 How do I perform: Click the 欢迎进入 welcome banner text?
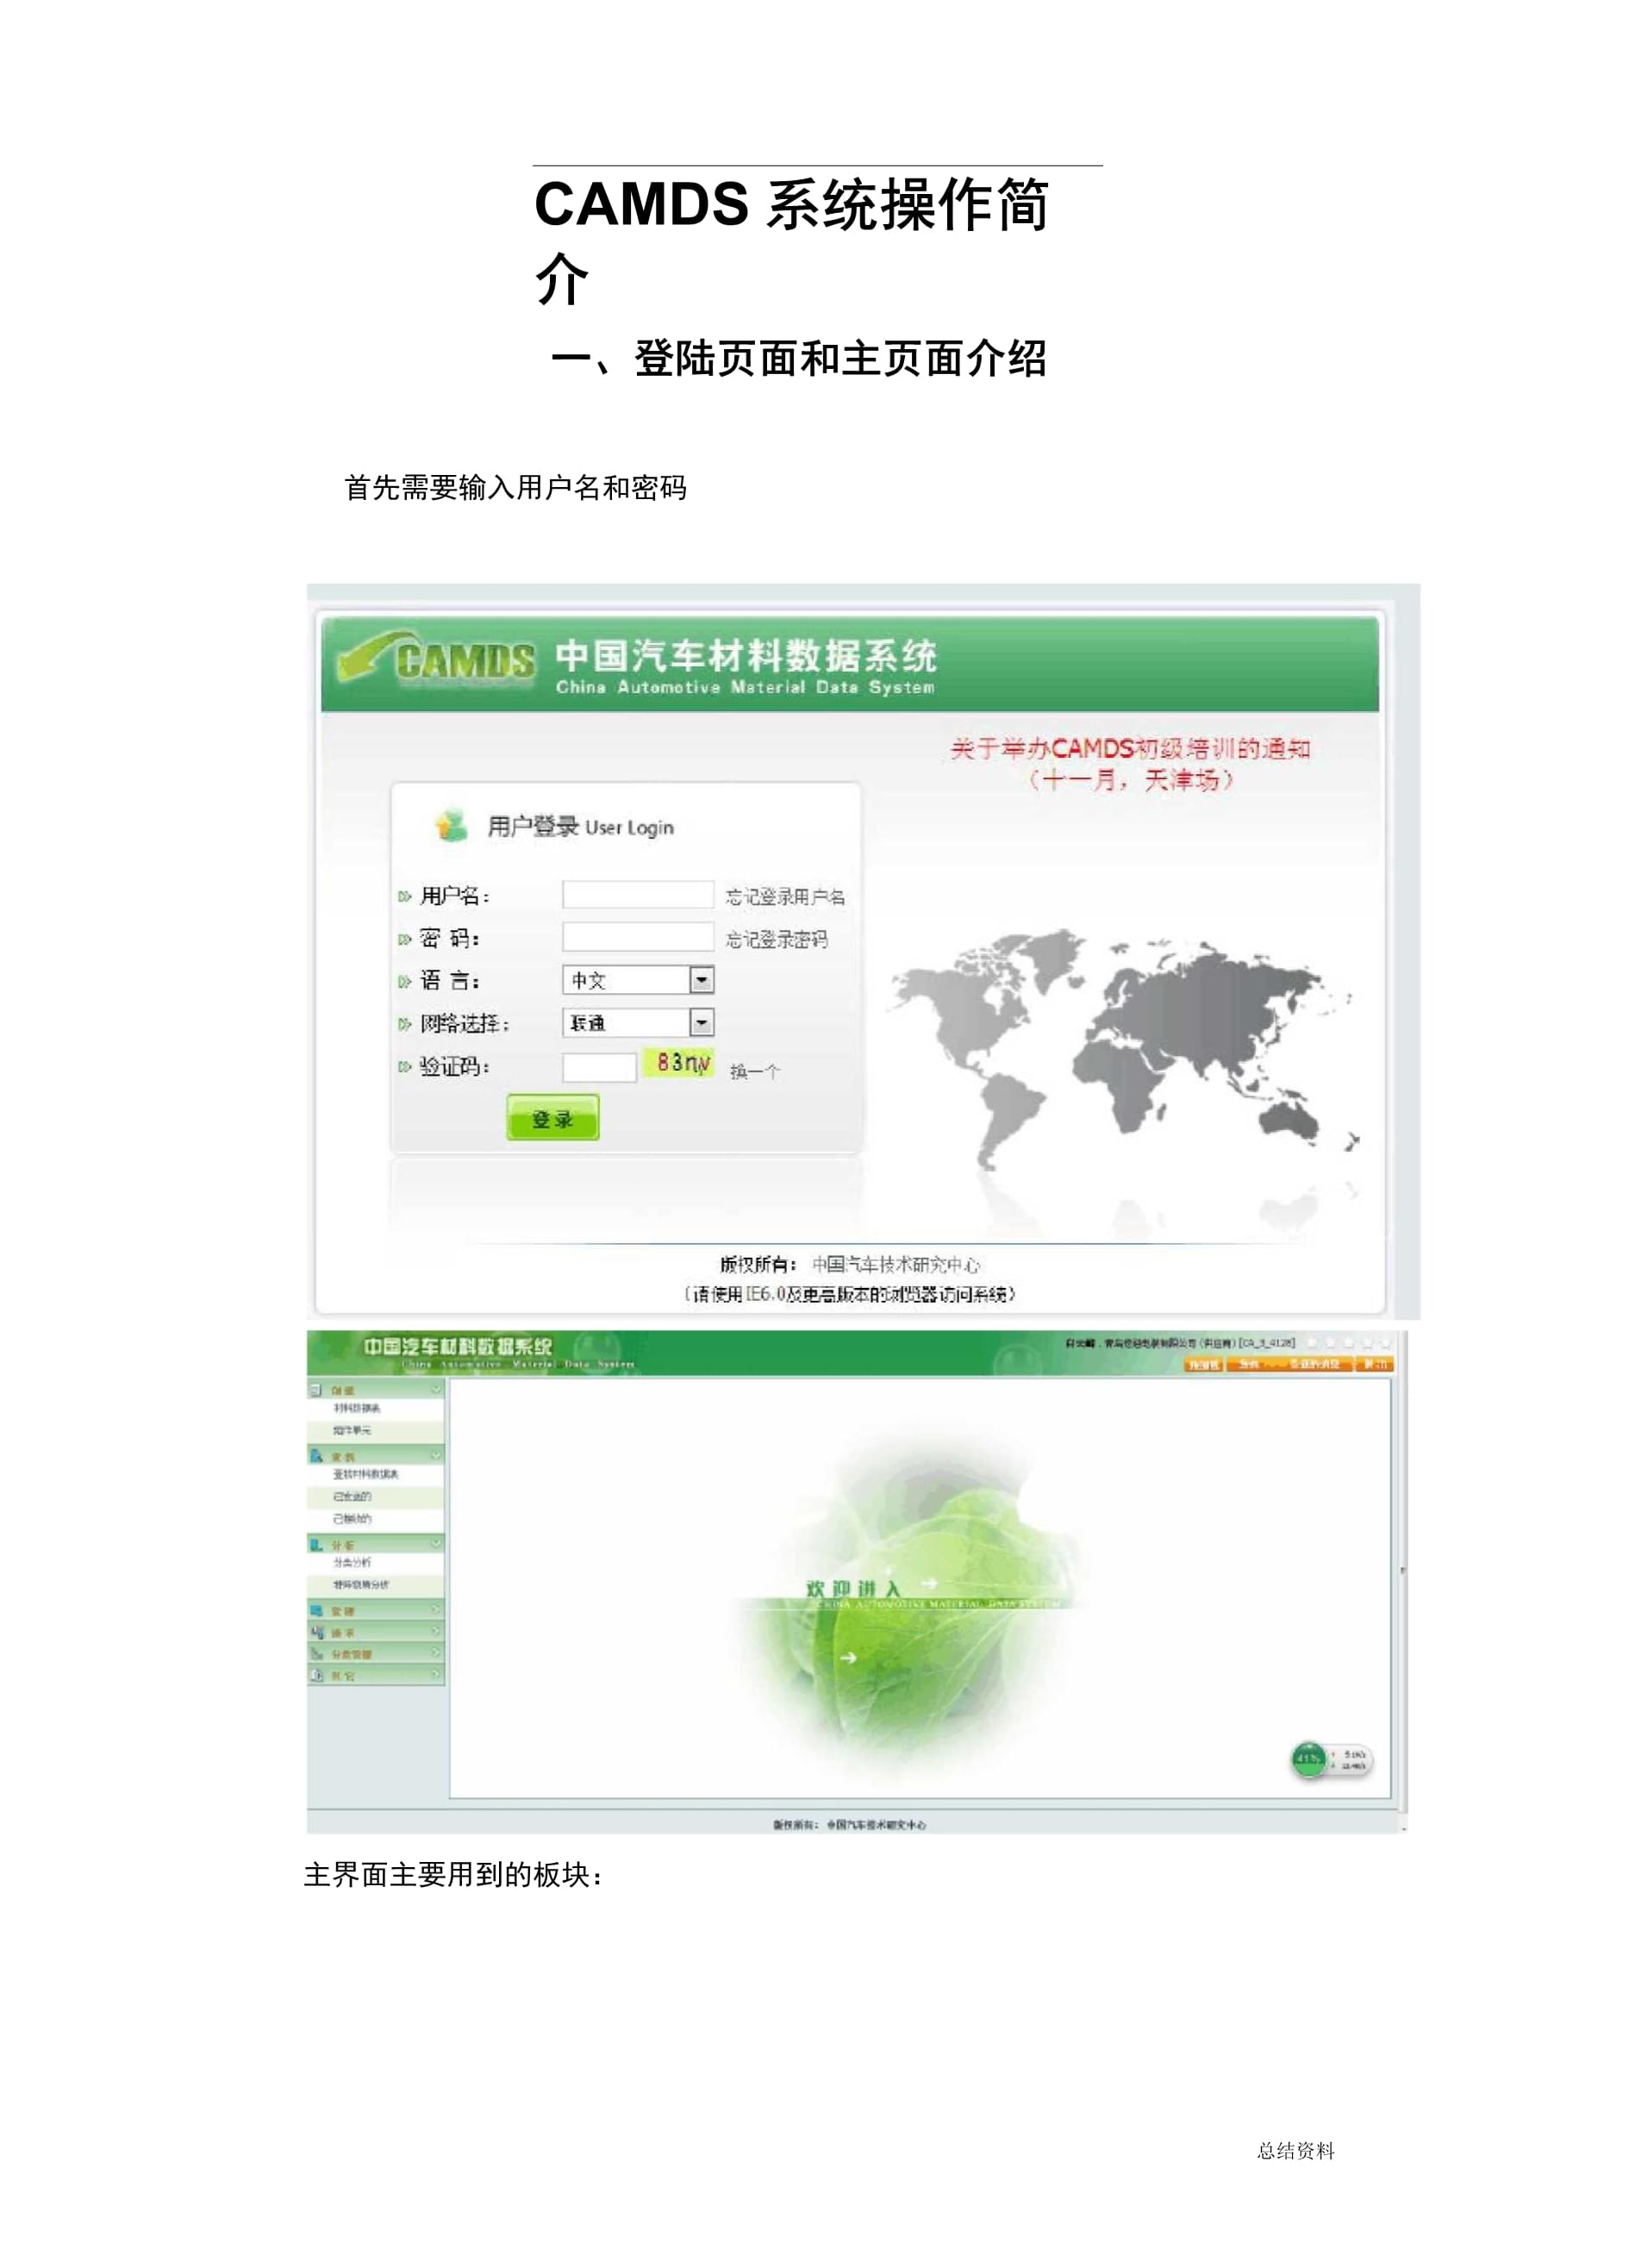tap(853, 1588)
